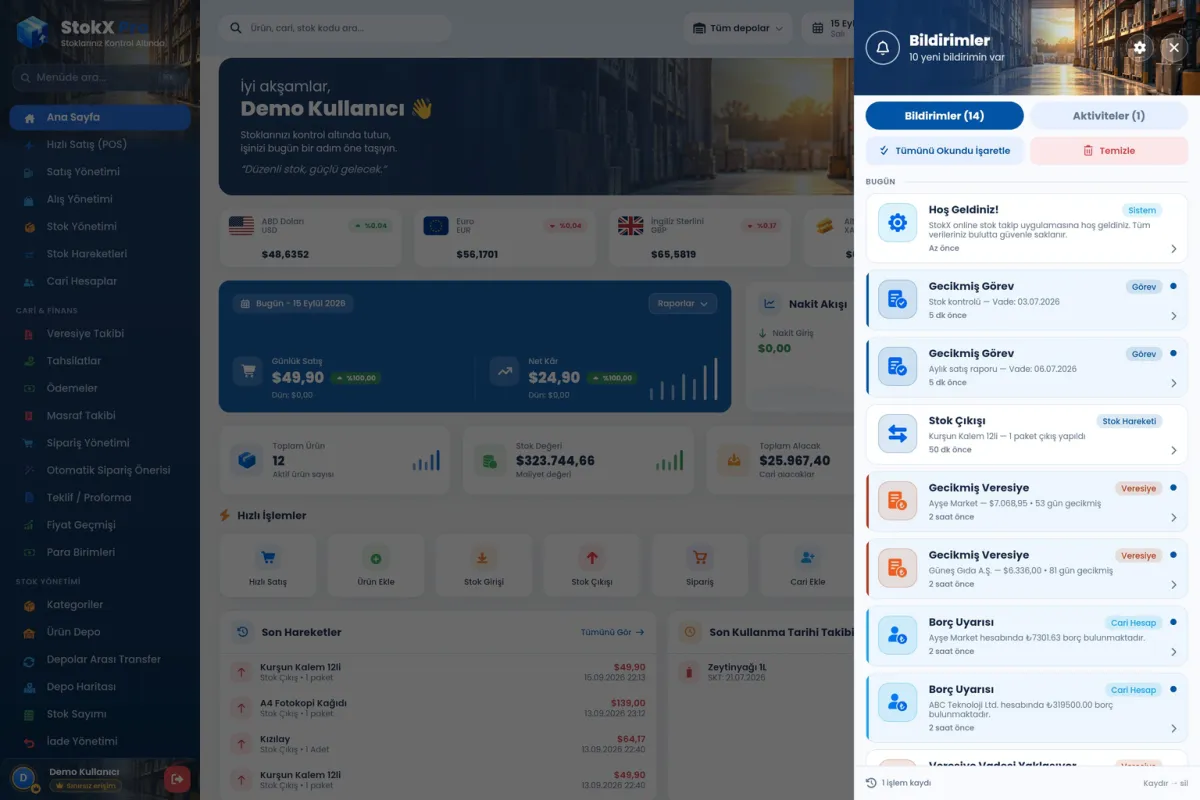Click A4 Fotokopi Kağıdı movement row
The image size is (1200, 800).
(438, 708)
